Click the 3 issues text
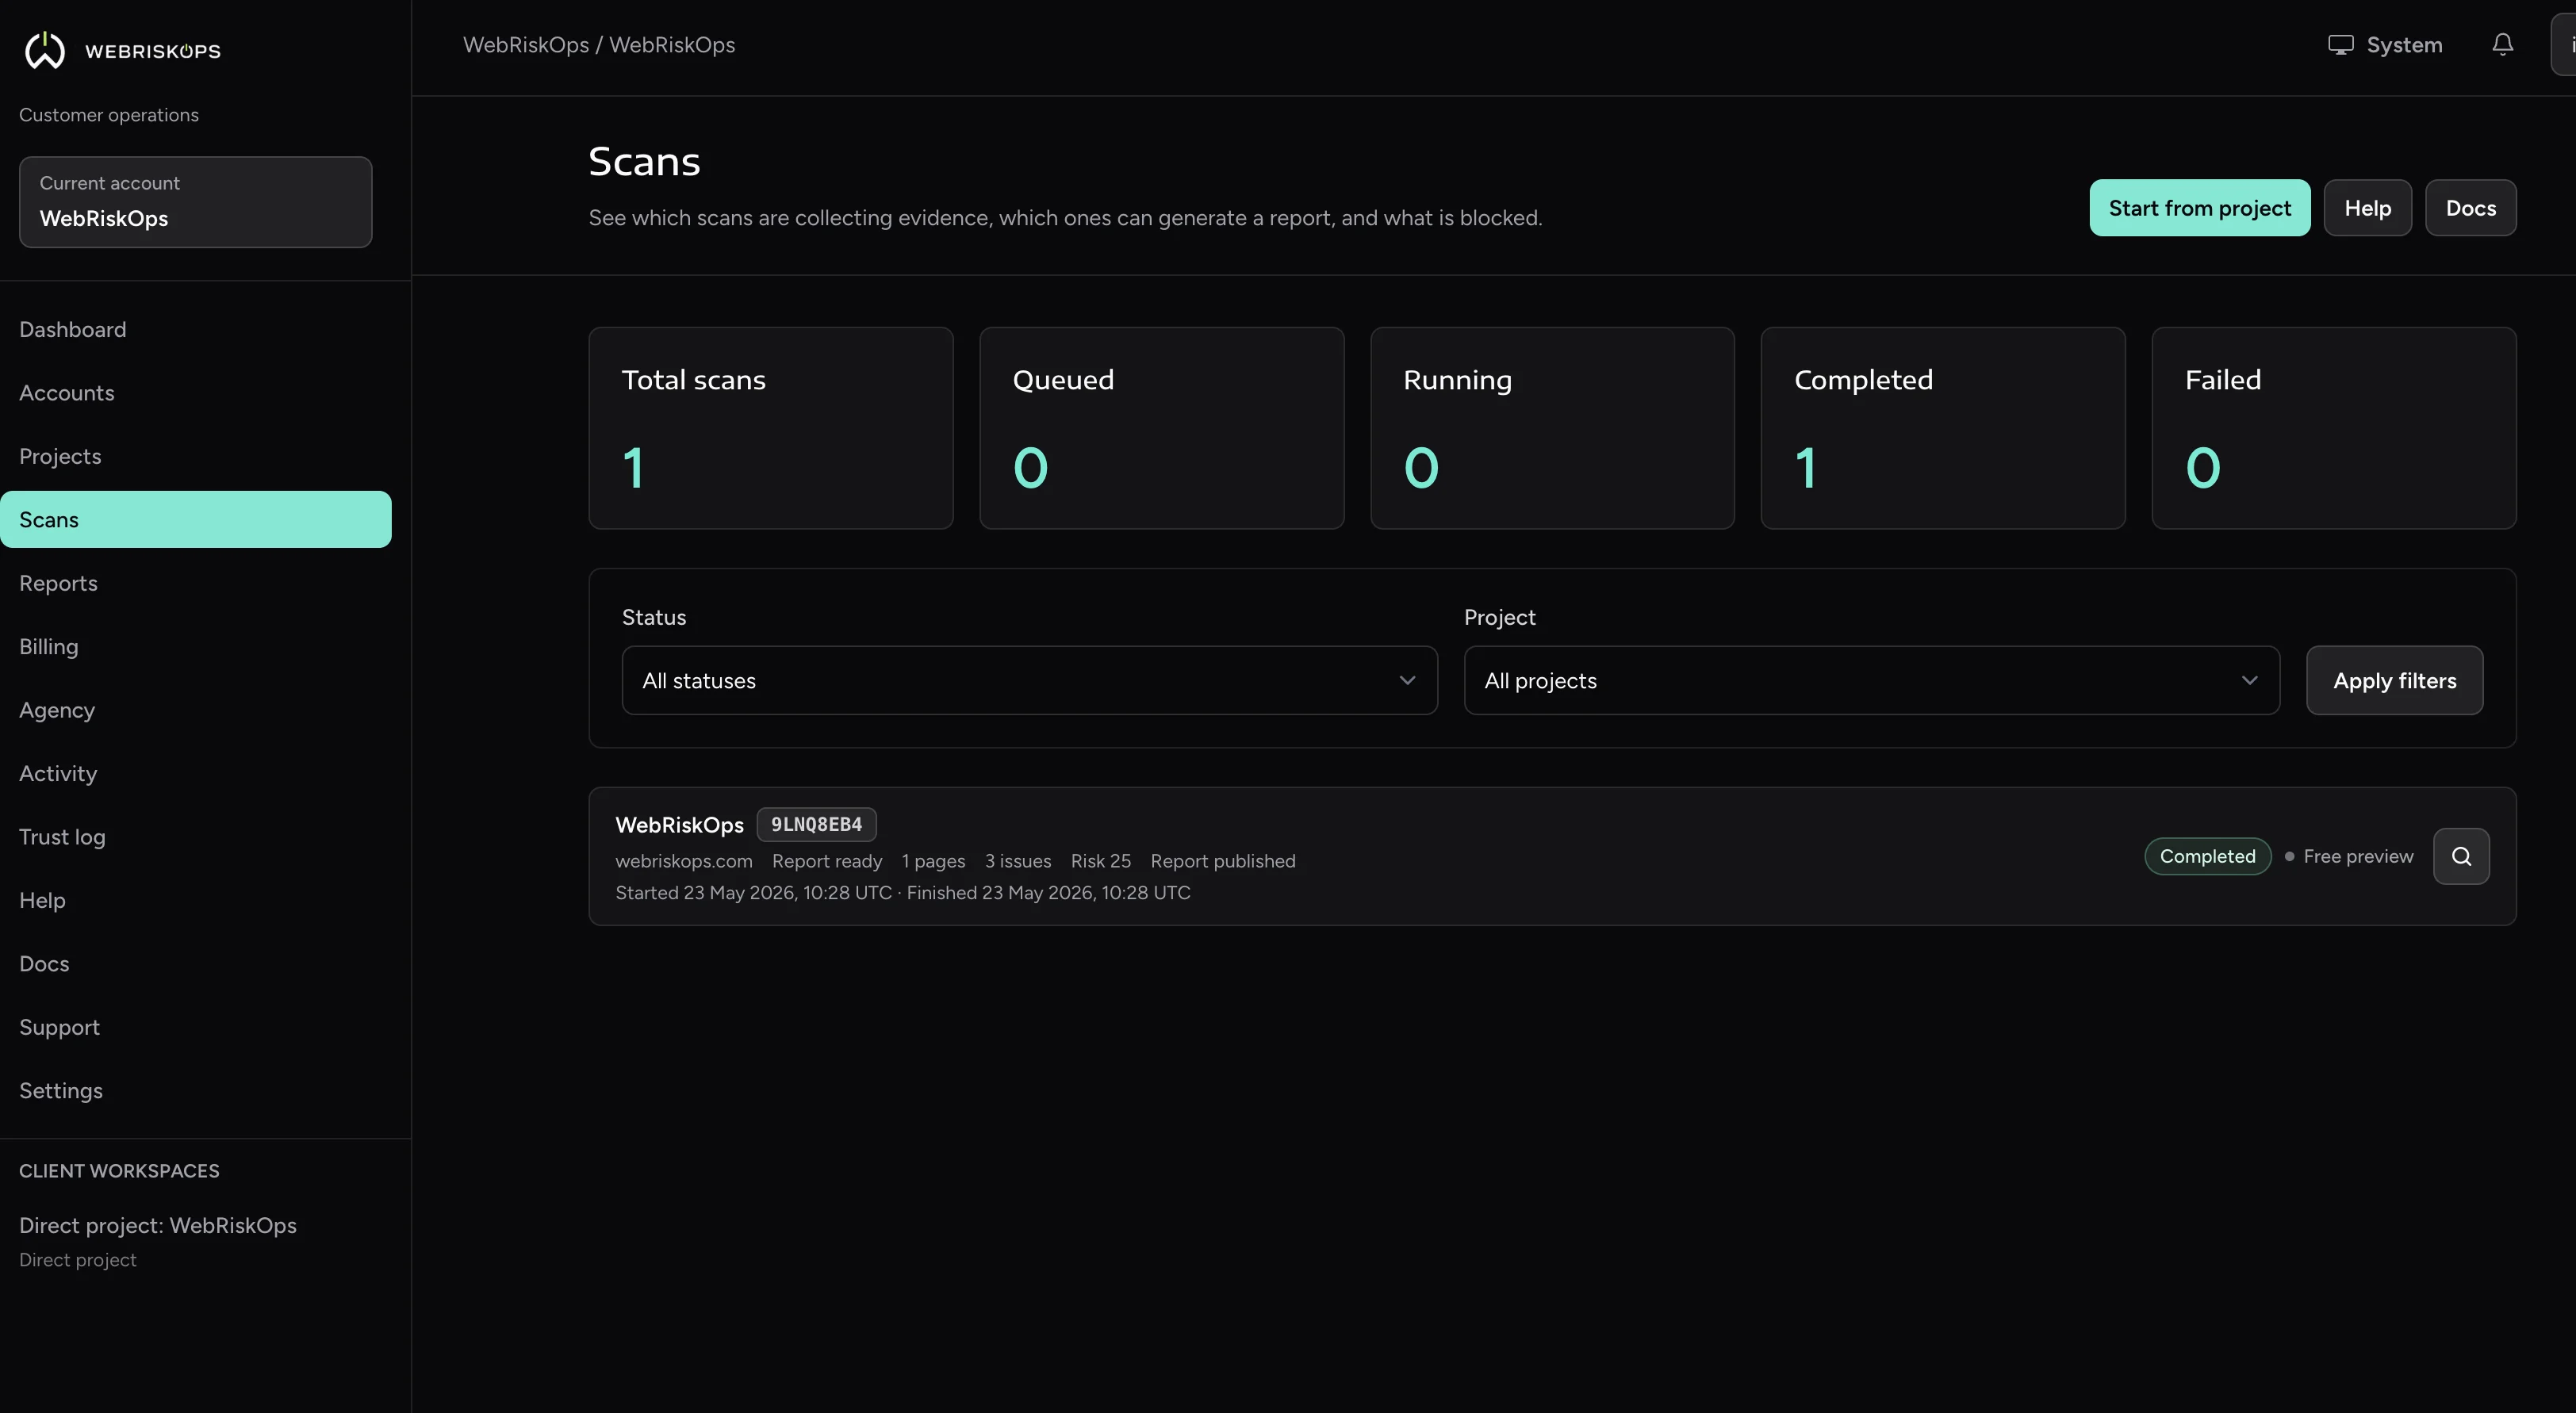The width and height of the screenshot is (2576, 1413). (1018, 861)
